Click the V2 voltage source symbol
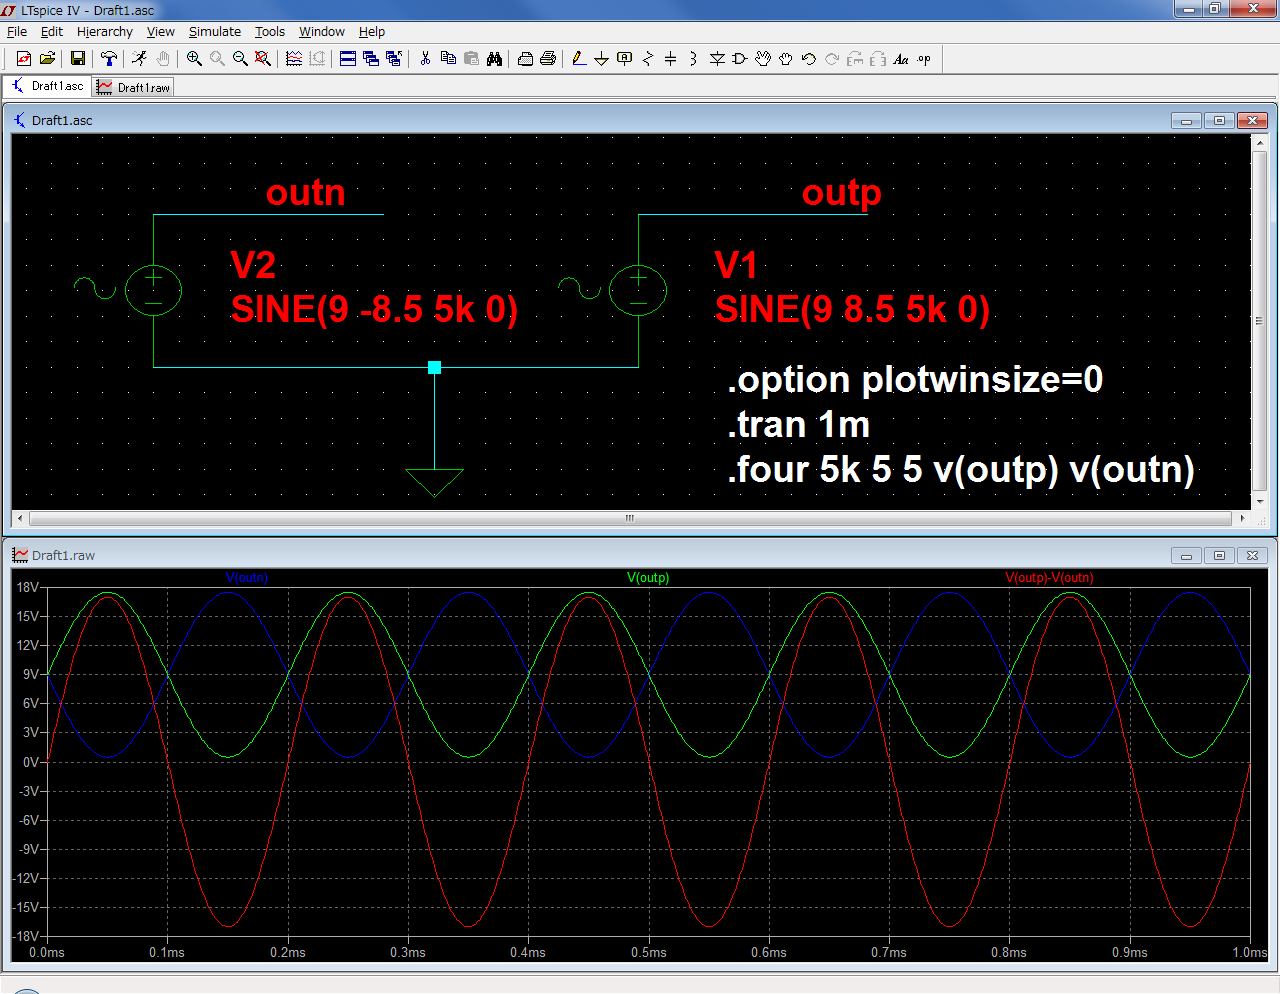The height and width of the screenshot is (994, 1280). (153, 290)
